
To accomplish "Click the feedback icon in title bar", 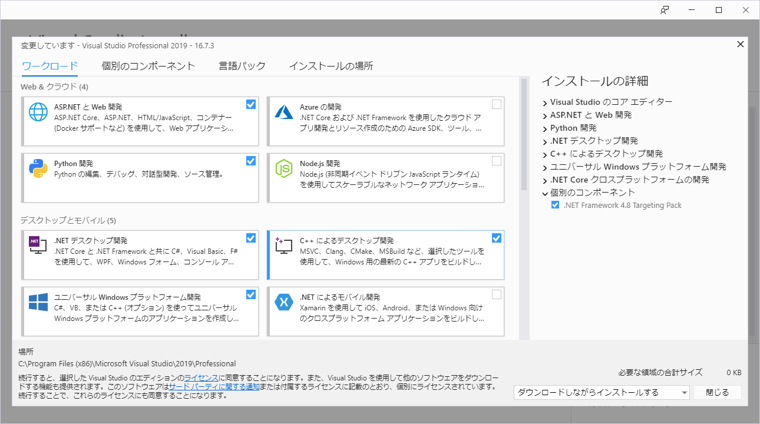I will coord(665,10).
